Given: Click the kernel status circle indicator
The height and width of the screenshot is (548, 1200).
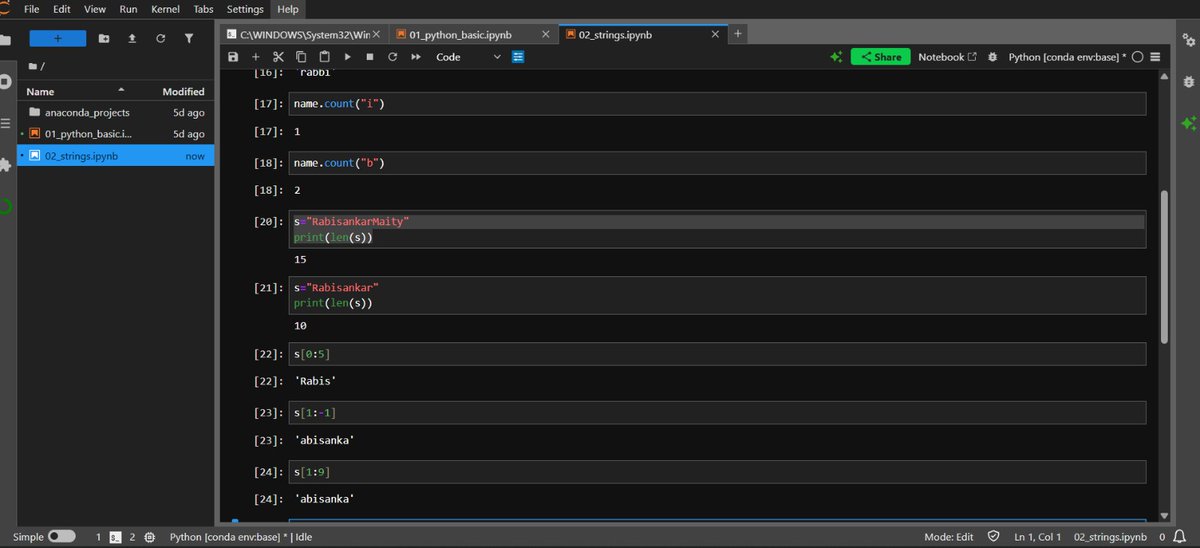Looking at the screenshot, I should point(1137,57).
